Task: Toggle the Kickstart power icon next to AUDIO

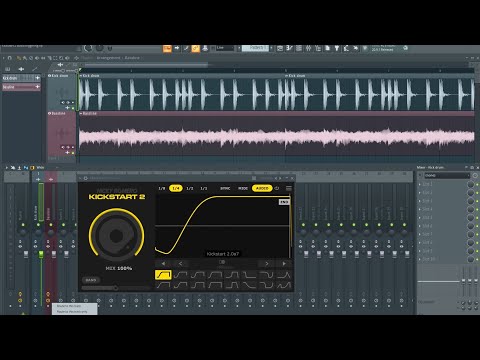Action: pos(277,188)
